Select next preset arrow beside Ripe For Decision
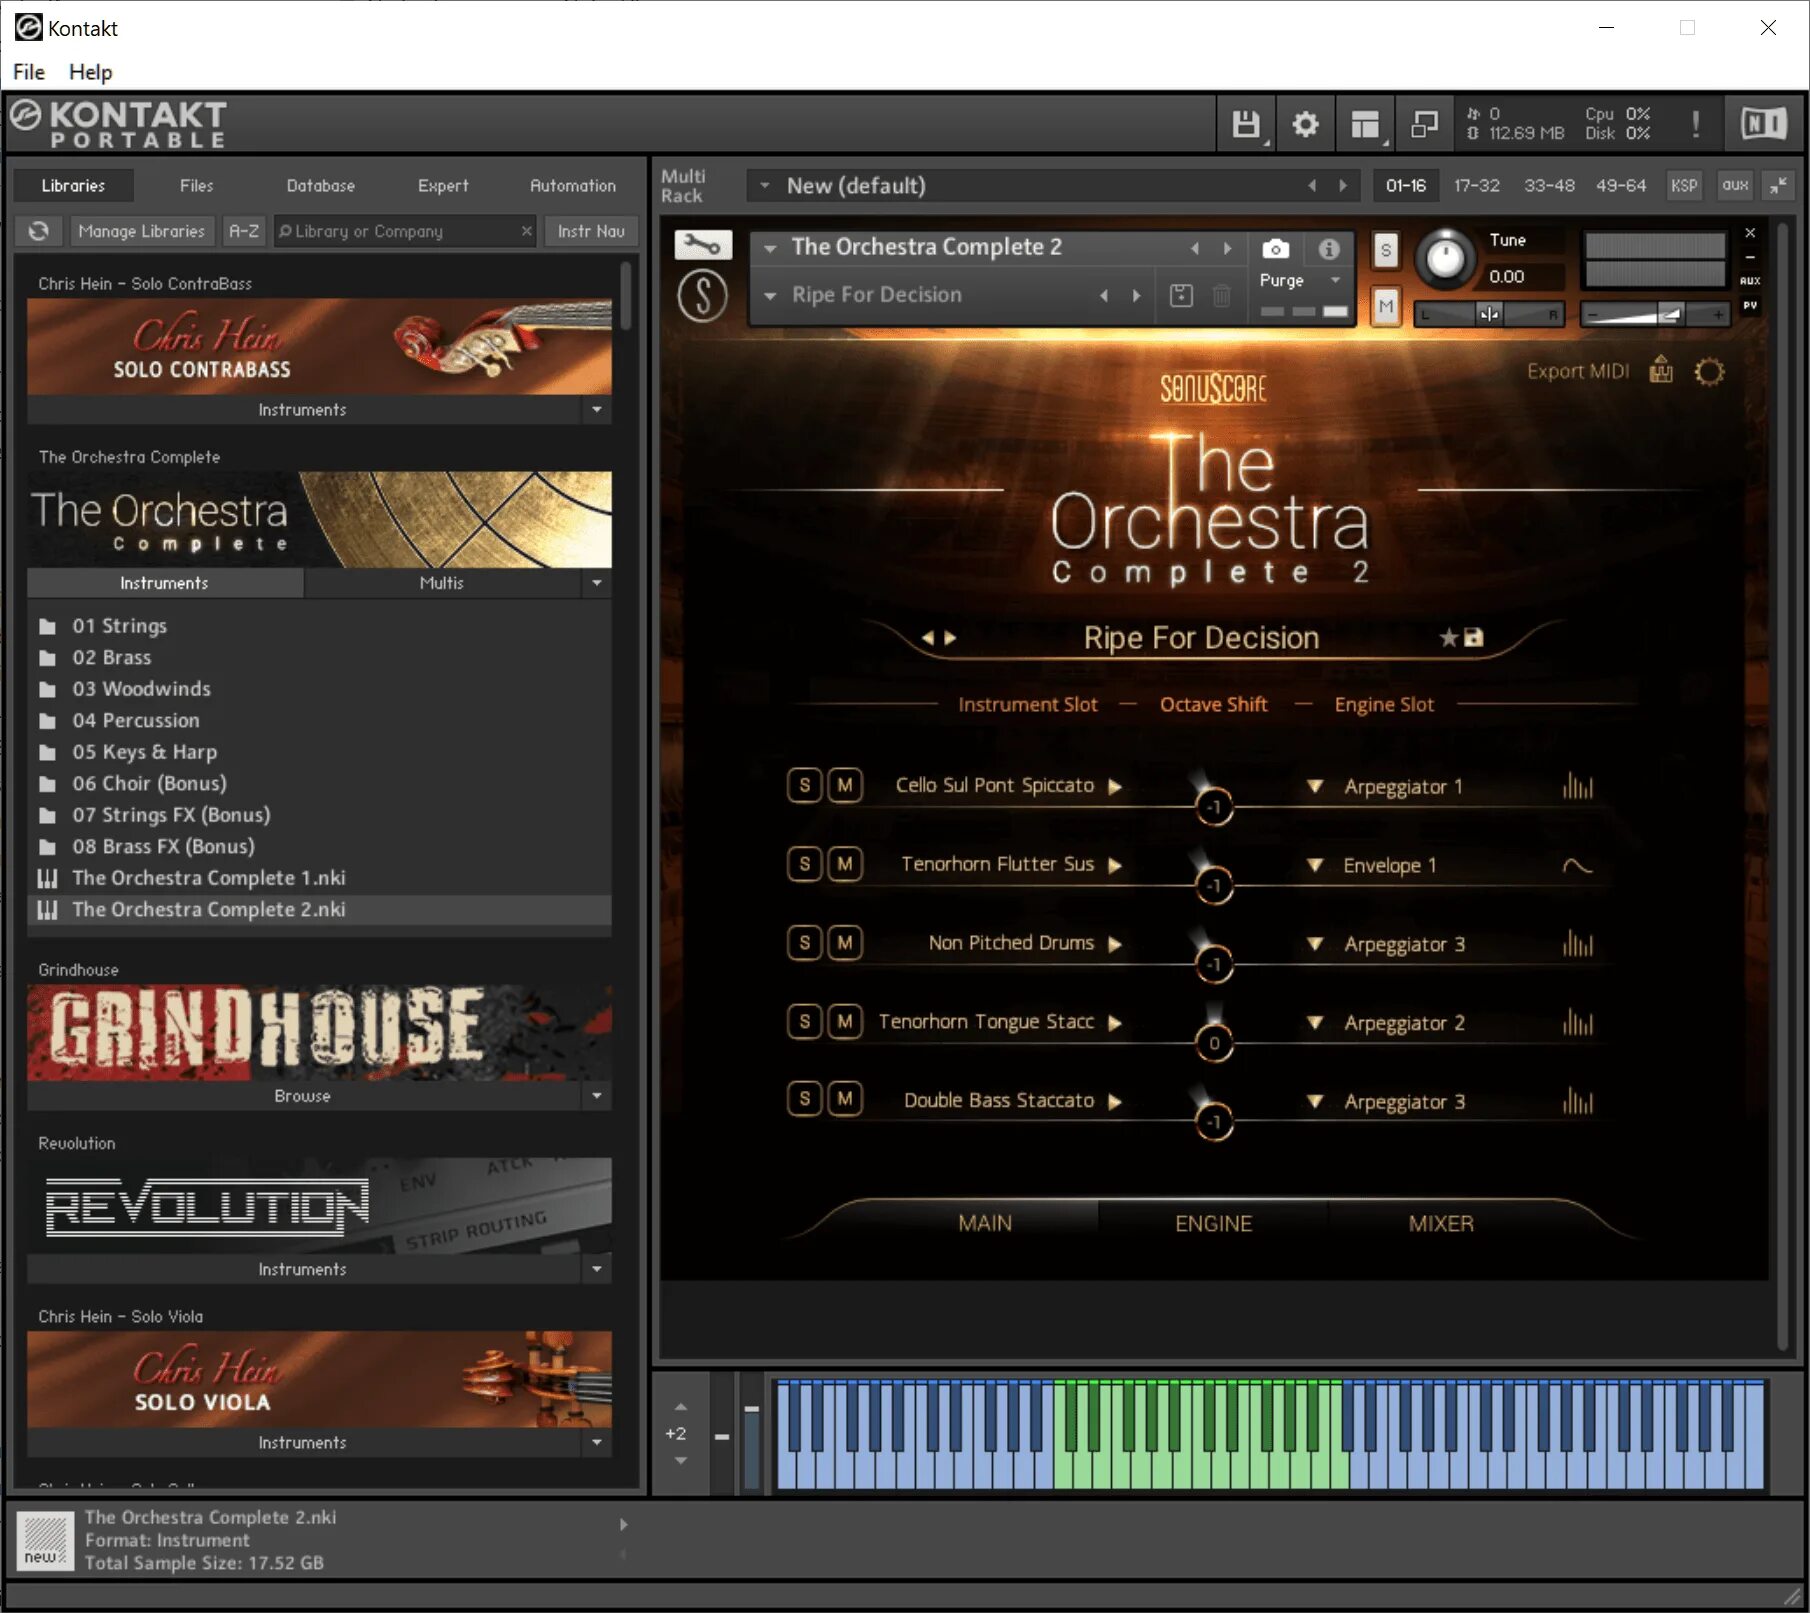1810x1613 pixels. (x=950, y=637)
